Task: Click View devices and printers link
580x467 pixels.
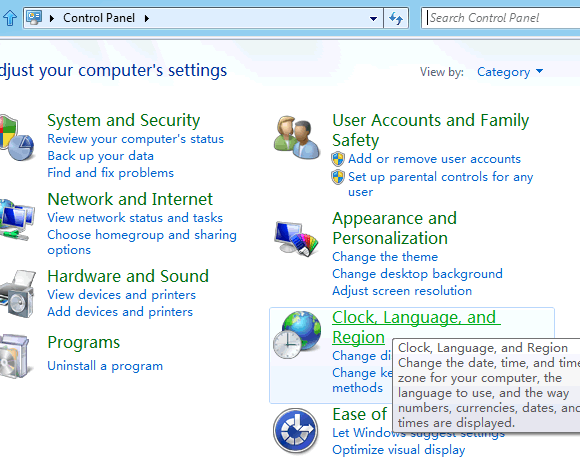Action: click(x=121, y=295)
